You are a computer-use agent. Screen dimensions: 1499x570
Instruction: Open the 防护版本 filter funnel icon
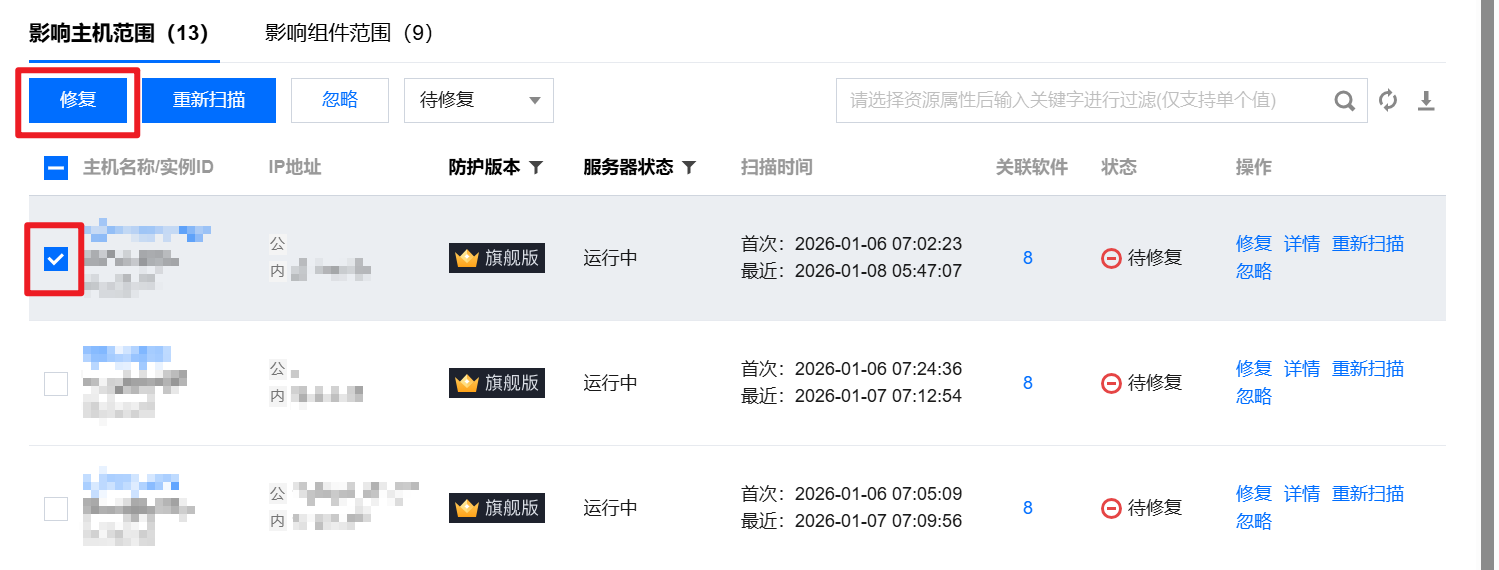[x=536, y=168]
